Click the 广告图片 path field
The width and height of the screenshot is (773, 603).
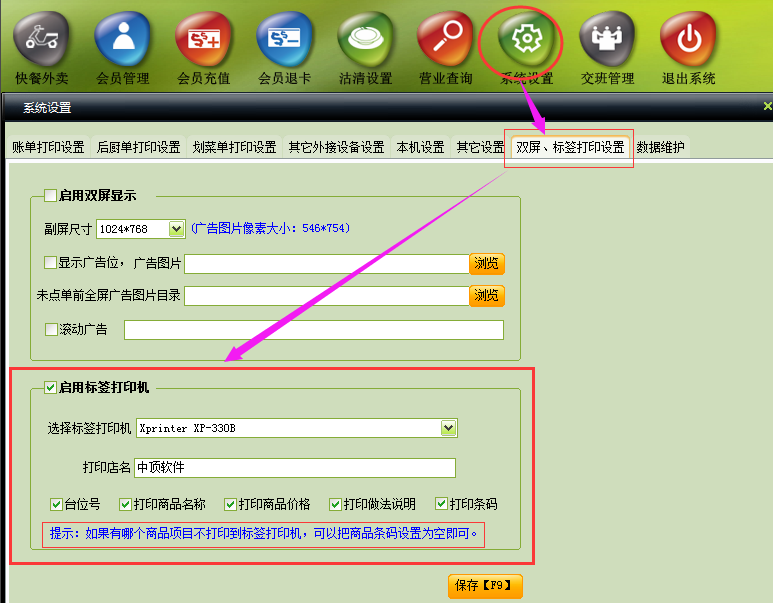327,264
